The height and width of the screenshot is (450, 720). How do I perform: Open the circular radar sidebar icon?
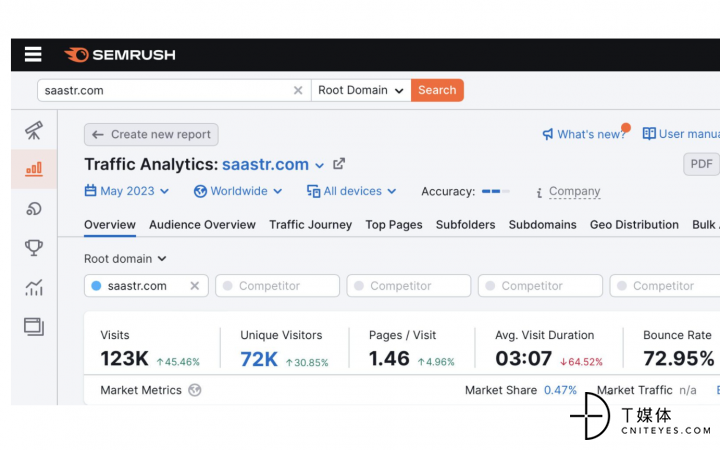(x=34, y=209)
